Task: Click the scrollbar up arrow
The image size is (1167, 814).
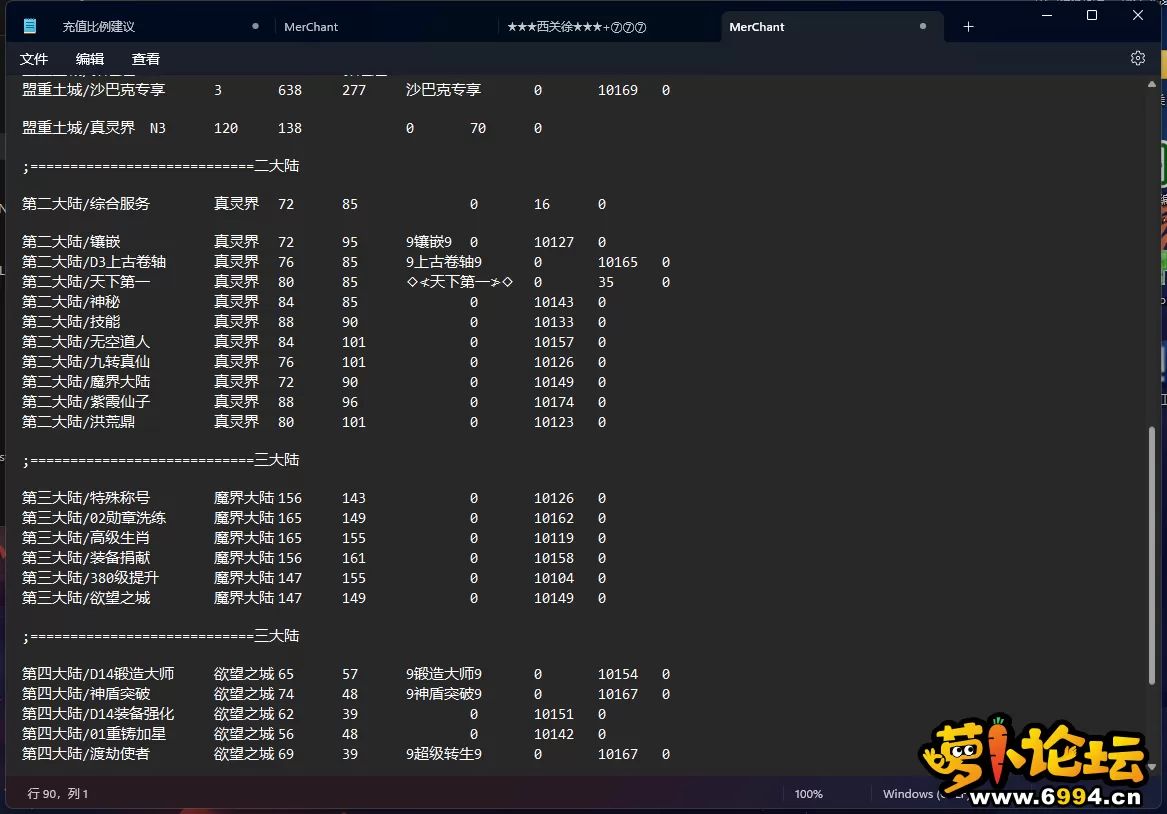Action: pos(1152,84)
